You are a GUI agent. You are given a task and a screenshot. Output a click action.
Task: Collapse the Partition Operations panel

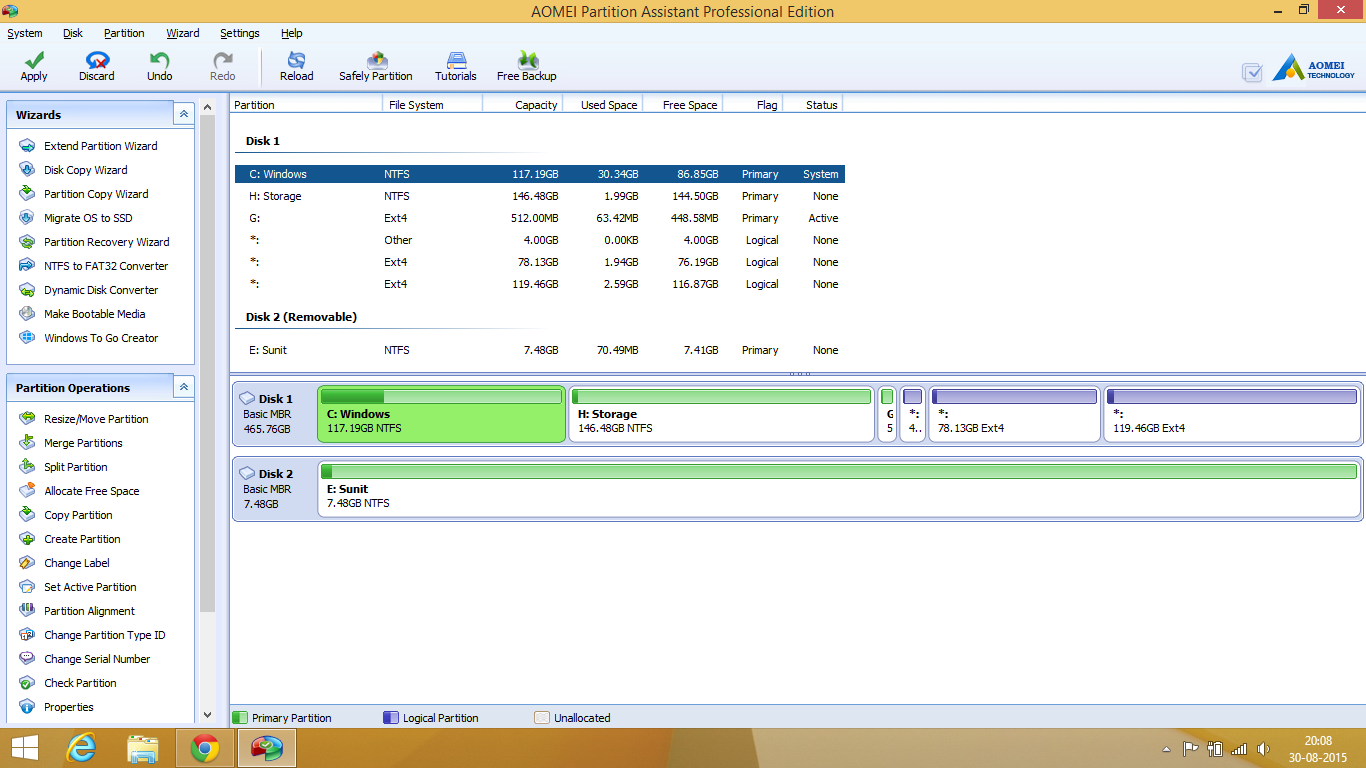183,388
